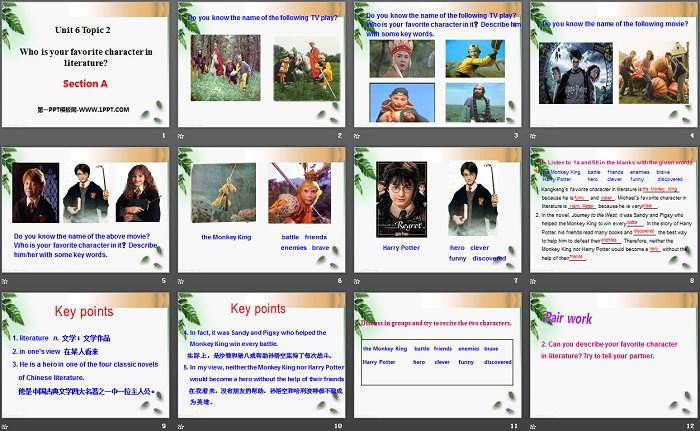Click slide number 7 label
700x431 pixels.
[516, 280]
